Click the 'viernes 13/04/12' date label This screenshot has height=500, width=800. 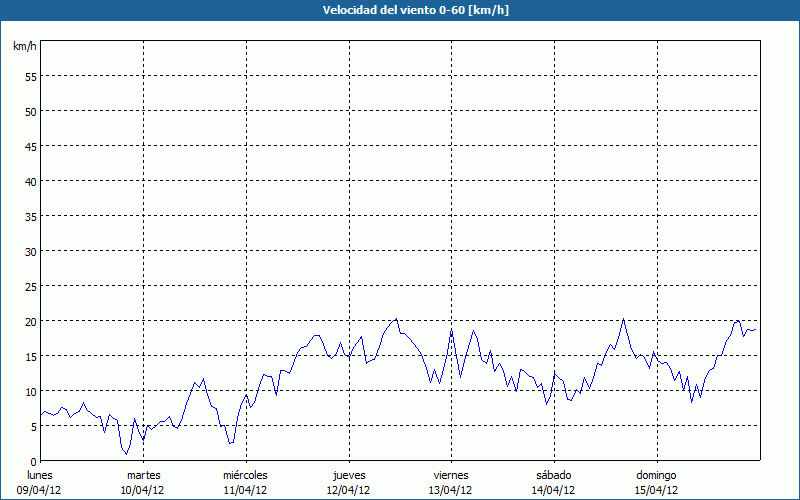pyautogui.click(x=451, y=482)
